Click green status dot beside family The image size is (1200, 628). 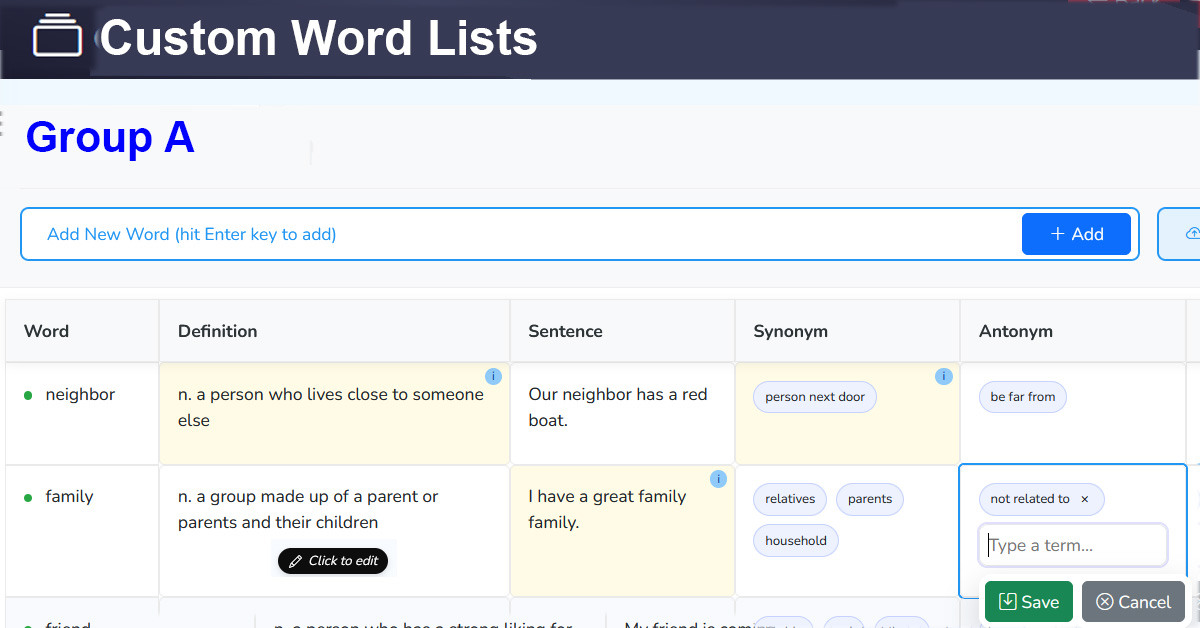click(28, 497)
